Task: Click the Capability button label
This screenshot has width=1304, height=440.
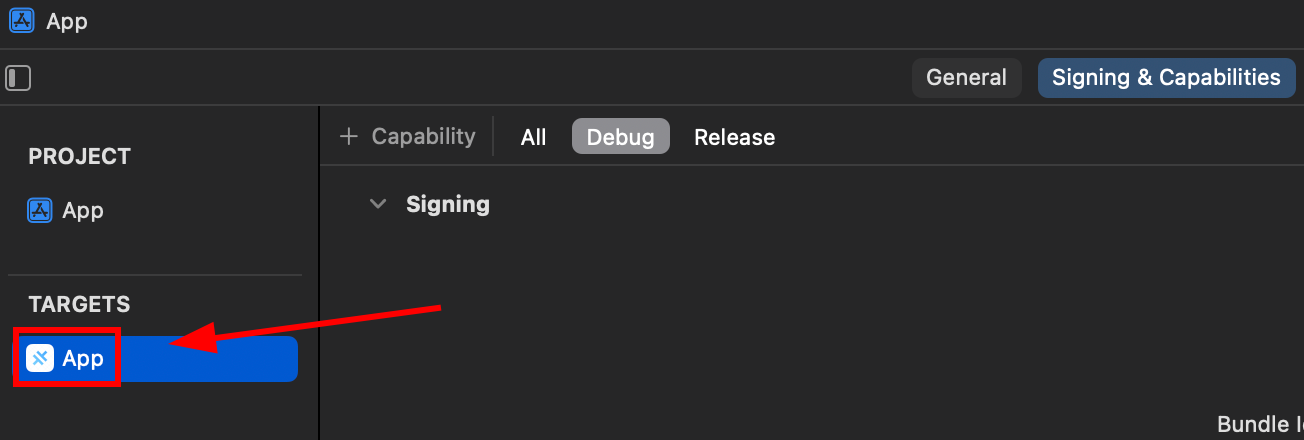Action: 423,137
